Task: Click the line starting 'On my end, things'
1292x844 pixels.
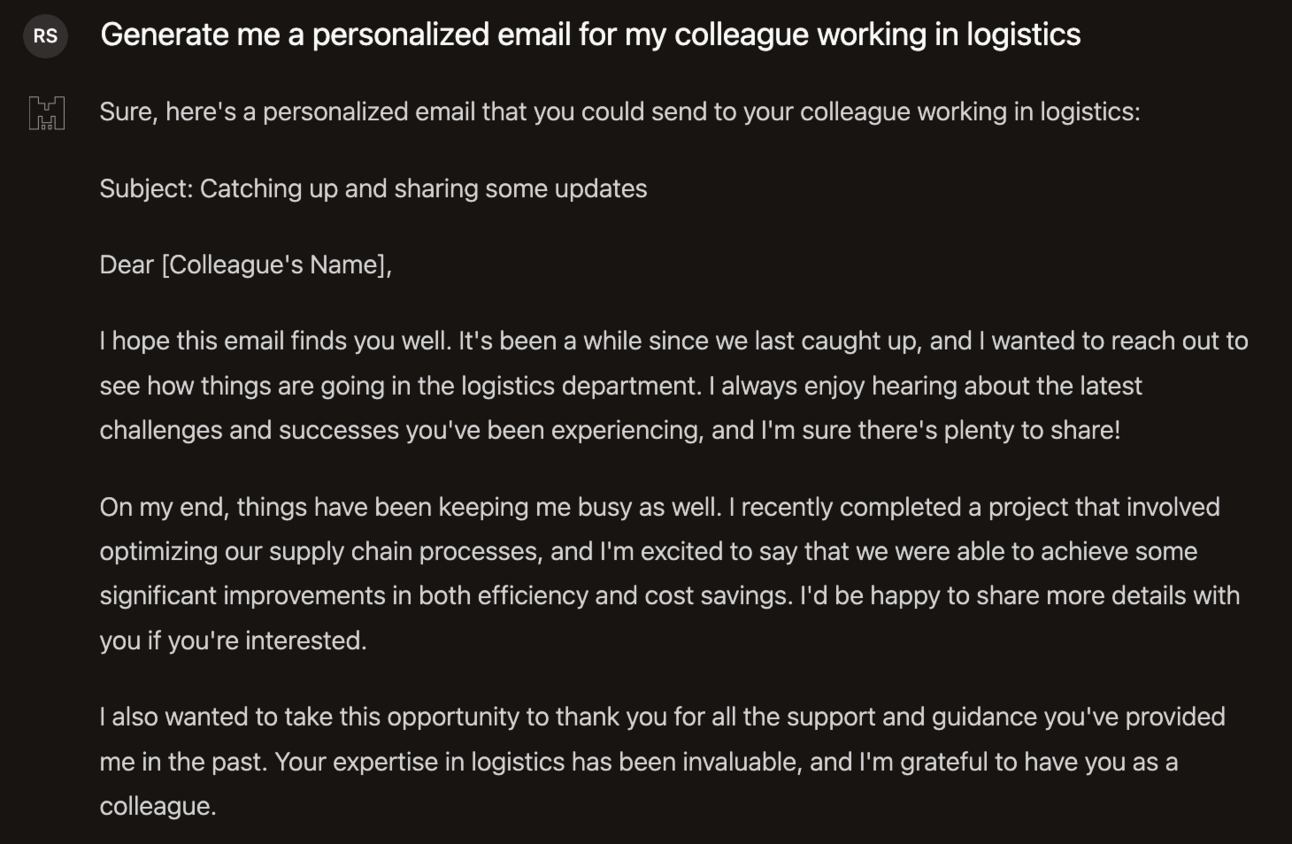Action: point(659,507)
